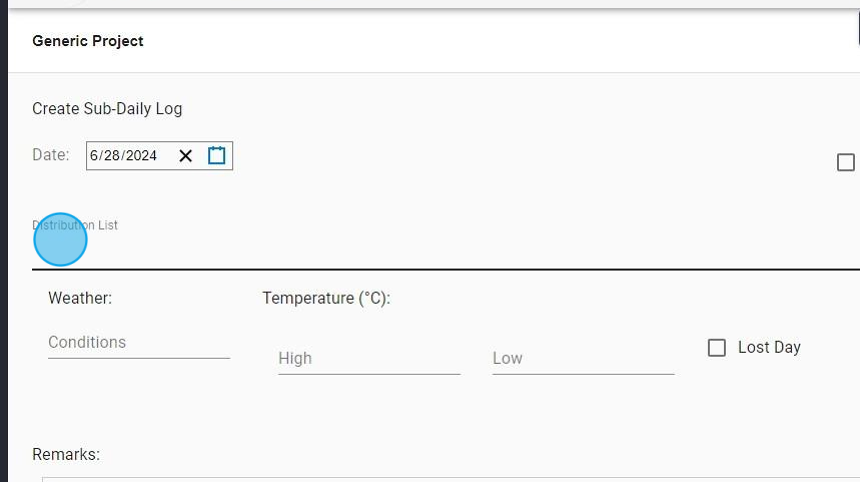Screen dimensions: 860x482
Task: Enable the Lost Day checkbox
Action: [x=717, y=348]
